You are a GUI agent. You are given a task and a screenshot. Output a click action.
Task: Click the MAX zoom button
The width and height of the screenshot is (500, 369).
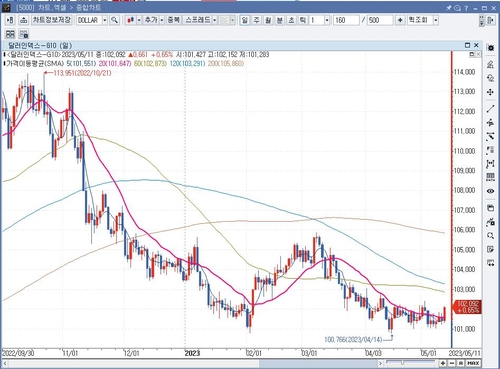point(473,363)
